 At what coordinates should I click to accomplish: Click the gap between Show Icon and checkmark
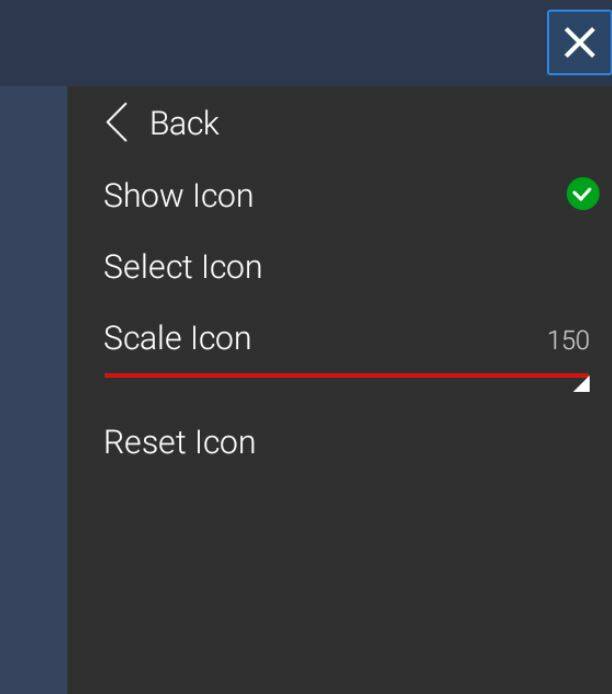(410, 195)
